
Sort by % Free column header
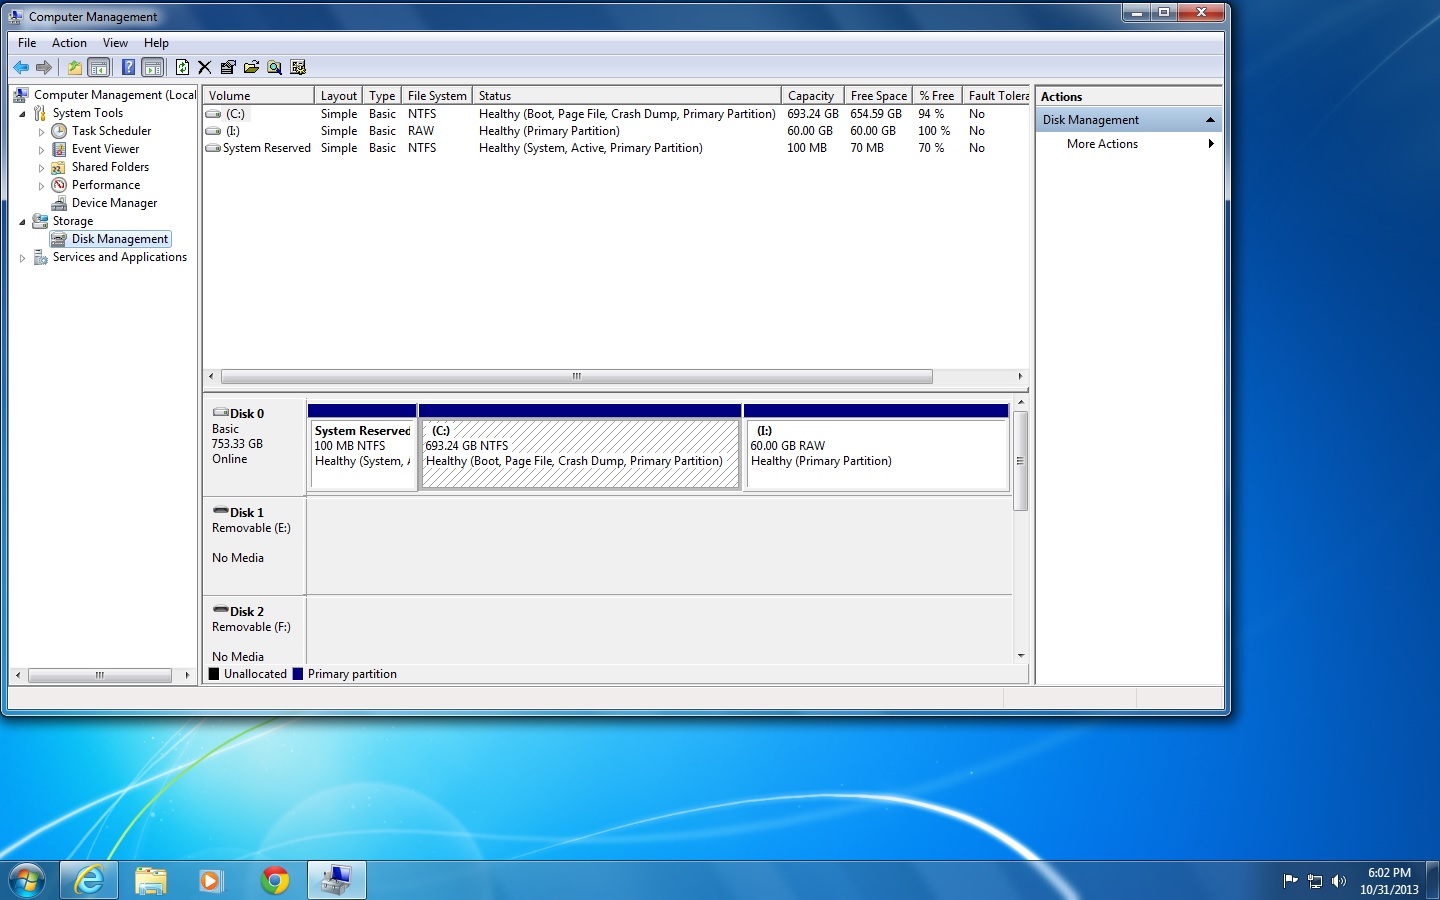pos(937,96)
